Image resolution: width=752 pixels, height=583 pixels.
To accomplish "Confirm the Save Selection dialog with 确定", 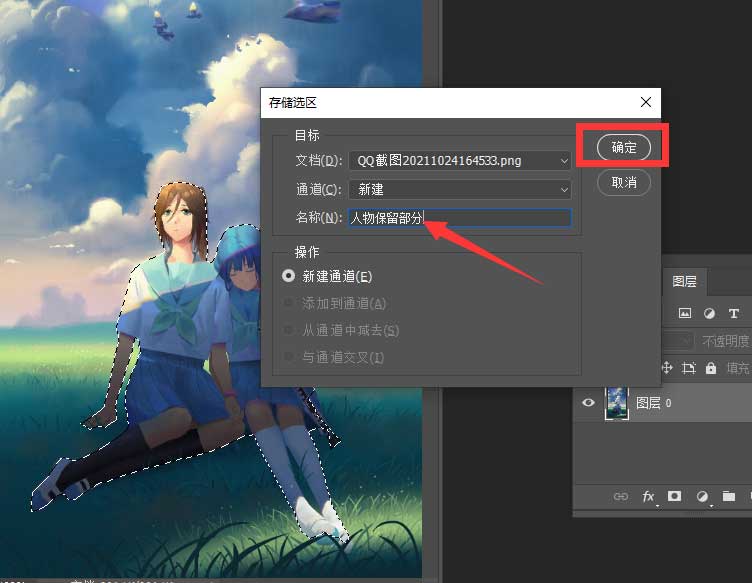I will (x=623, y=147).
